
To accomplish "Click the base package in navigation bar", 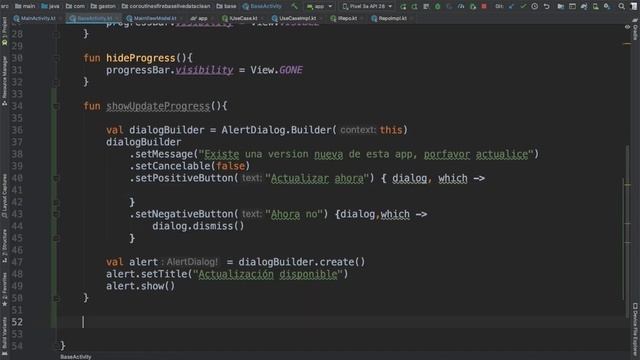I will pos(227,6).
